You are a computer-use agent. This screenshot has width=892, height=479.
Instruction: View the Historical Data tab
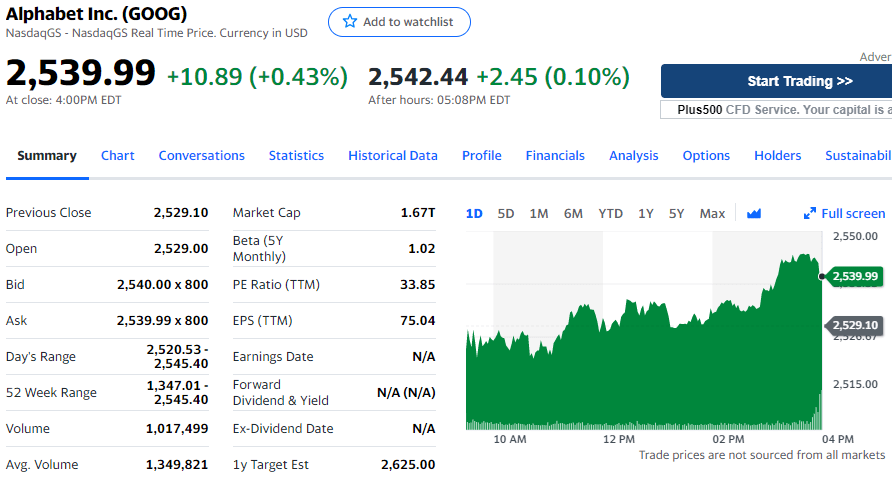[393, 155]
